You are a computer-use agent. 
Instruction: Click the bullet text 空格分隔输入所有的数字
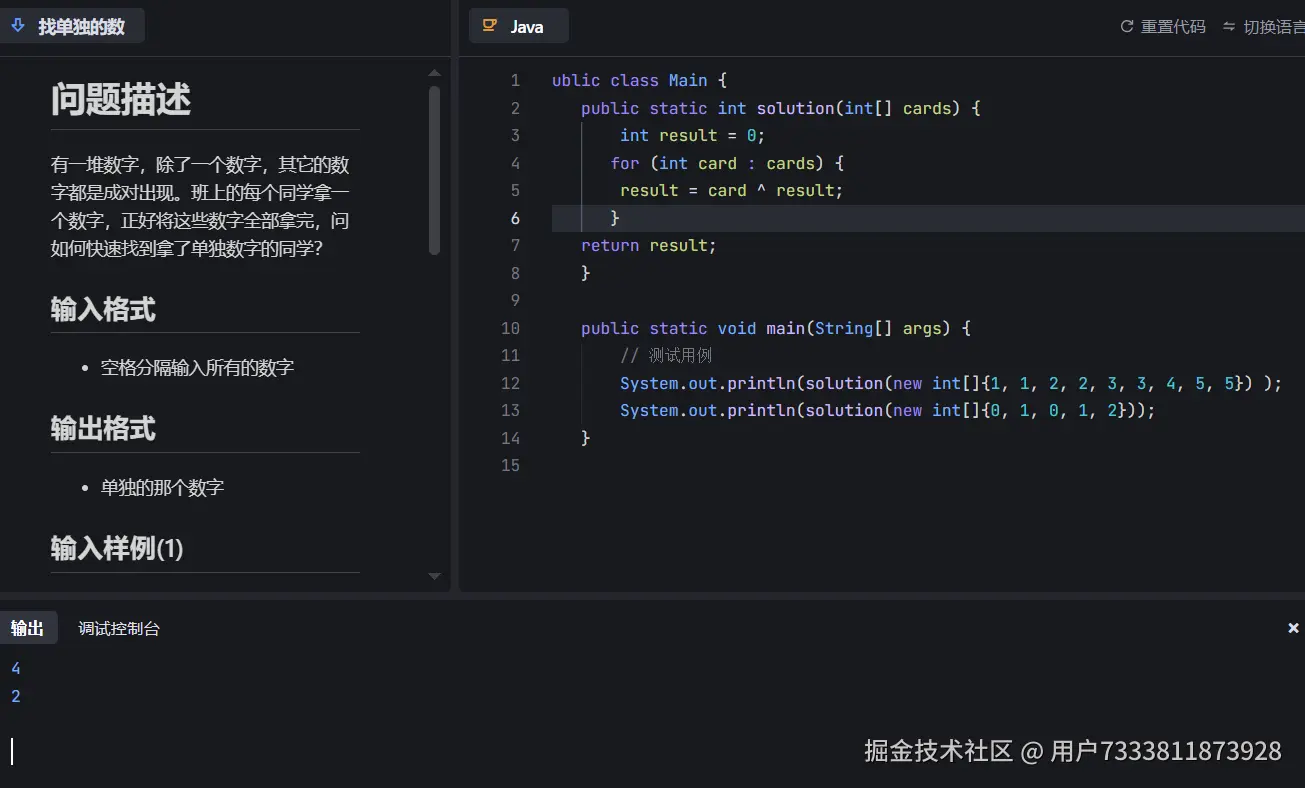tap(197, 368)
